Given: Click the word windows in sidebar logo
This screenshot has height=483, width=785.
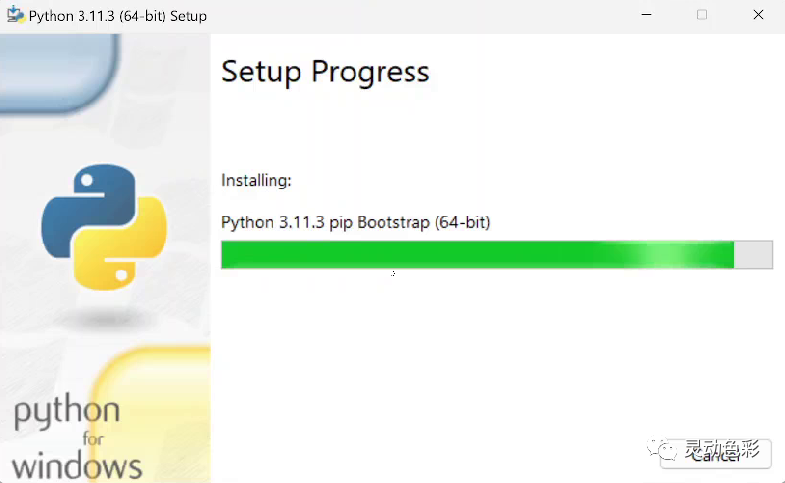Looking at the screenshot, I should tap(77, 466).
